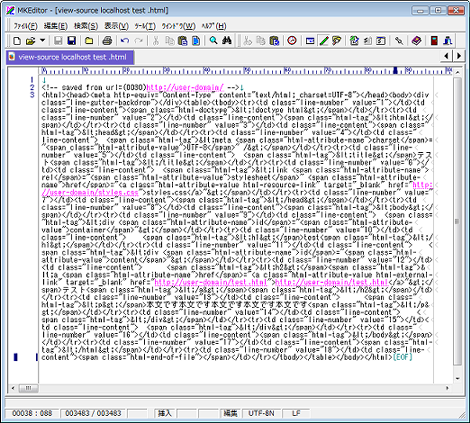Open the ウィンドウ(W) menu
Image resolution: width=470 pixels, height=423 pixels.
point(178,26)
